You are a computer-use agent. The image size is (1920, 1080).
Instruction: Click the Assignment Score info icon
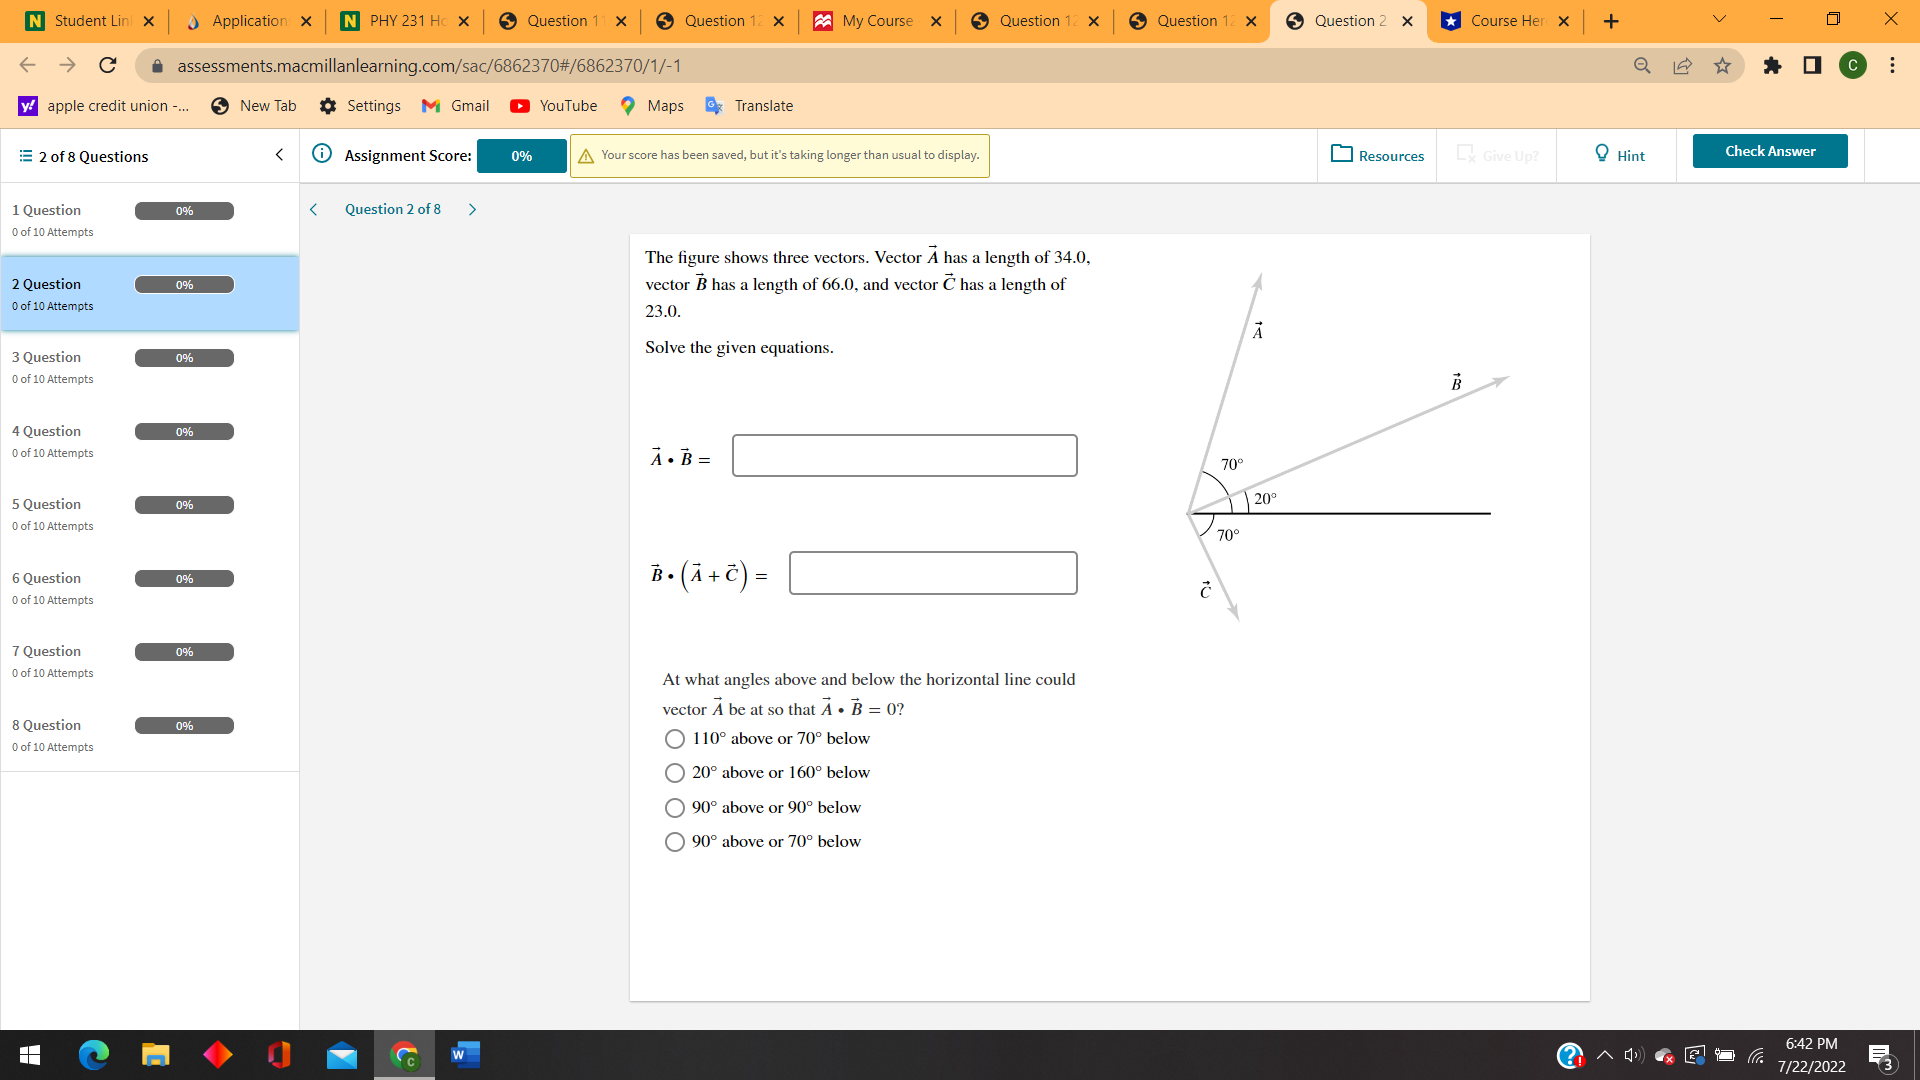point(321,153)
